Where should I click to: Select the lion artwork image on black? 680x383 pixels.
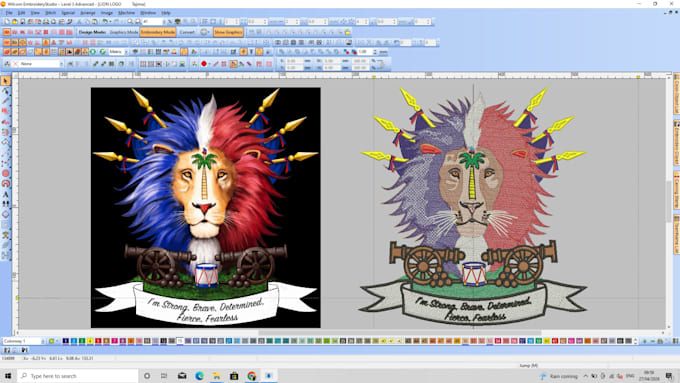coord(206,207)
